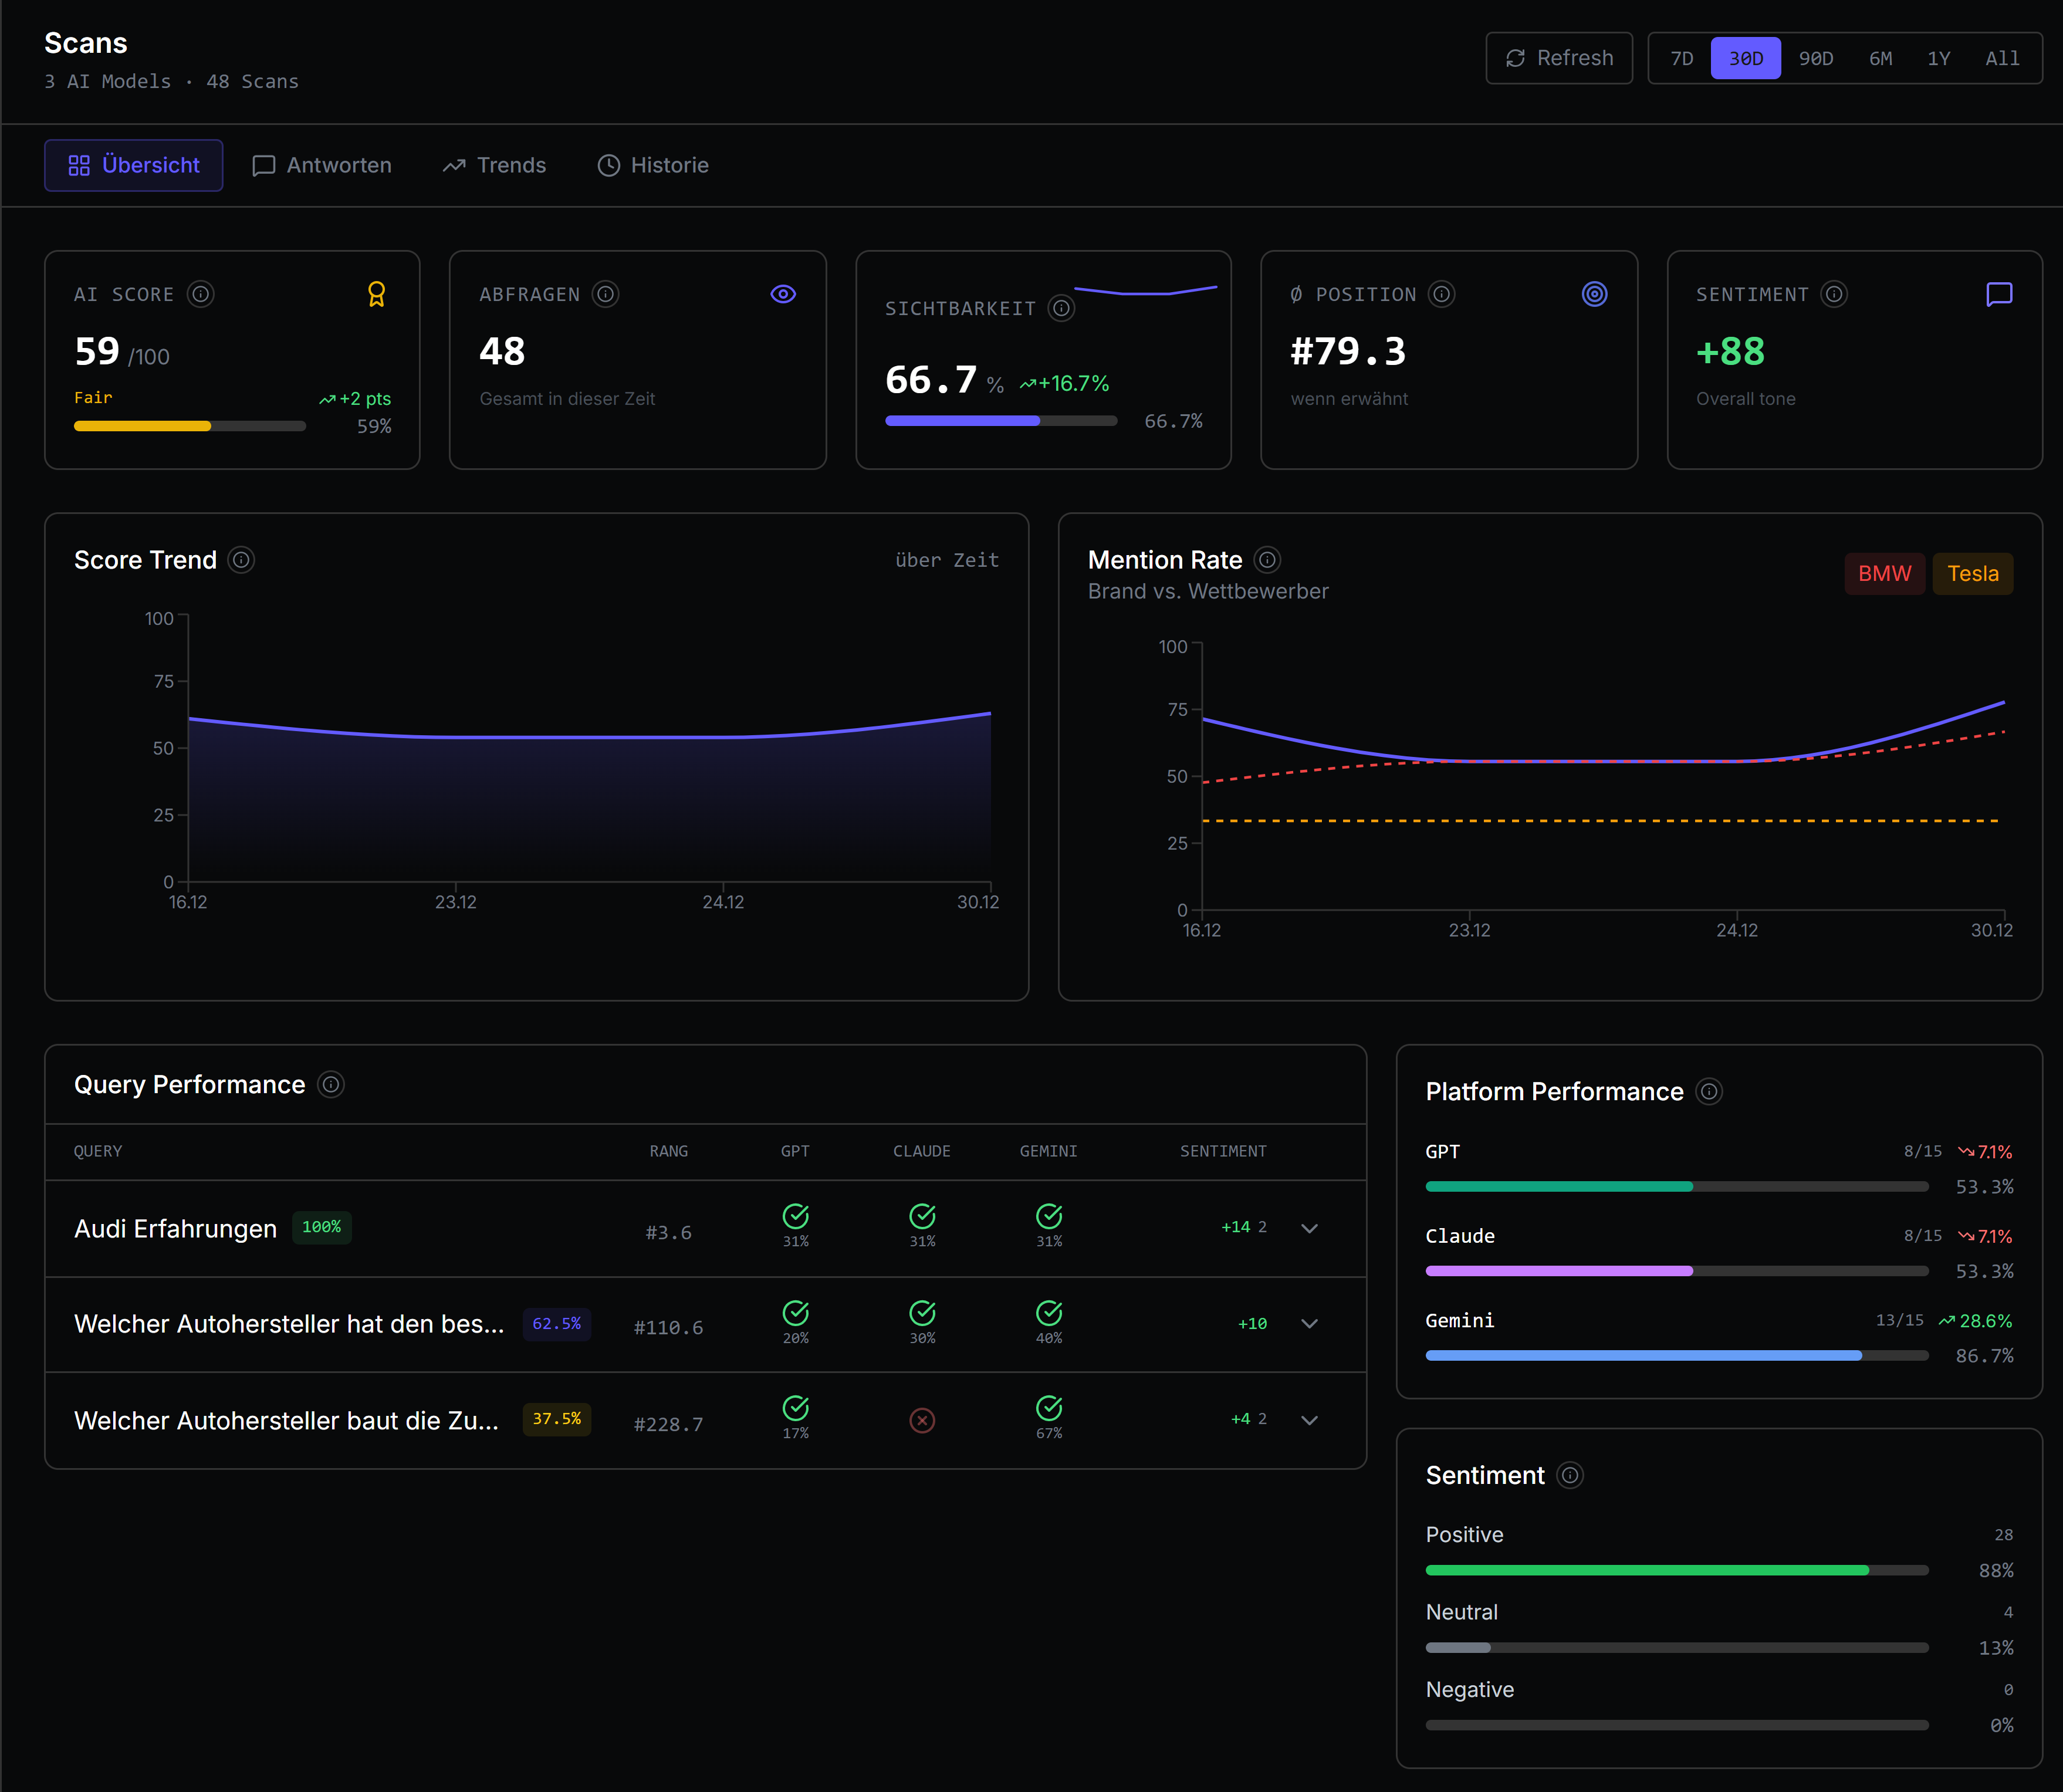Switch to the Antworten tab

(322, 166)
